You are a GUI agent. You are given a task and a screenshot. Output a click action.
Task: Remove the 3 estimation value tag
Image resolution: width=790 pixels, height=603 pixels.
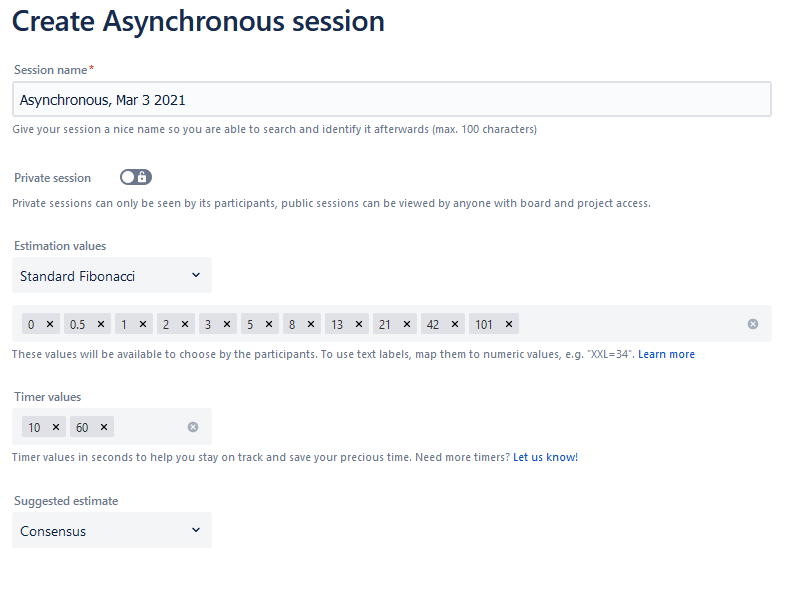[x=227, y=324]
